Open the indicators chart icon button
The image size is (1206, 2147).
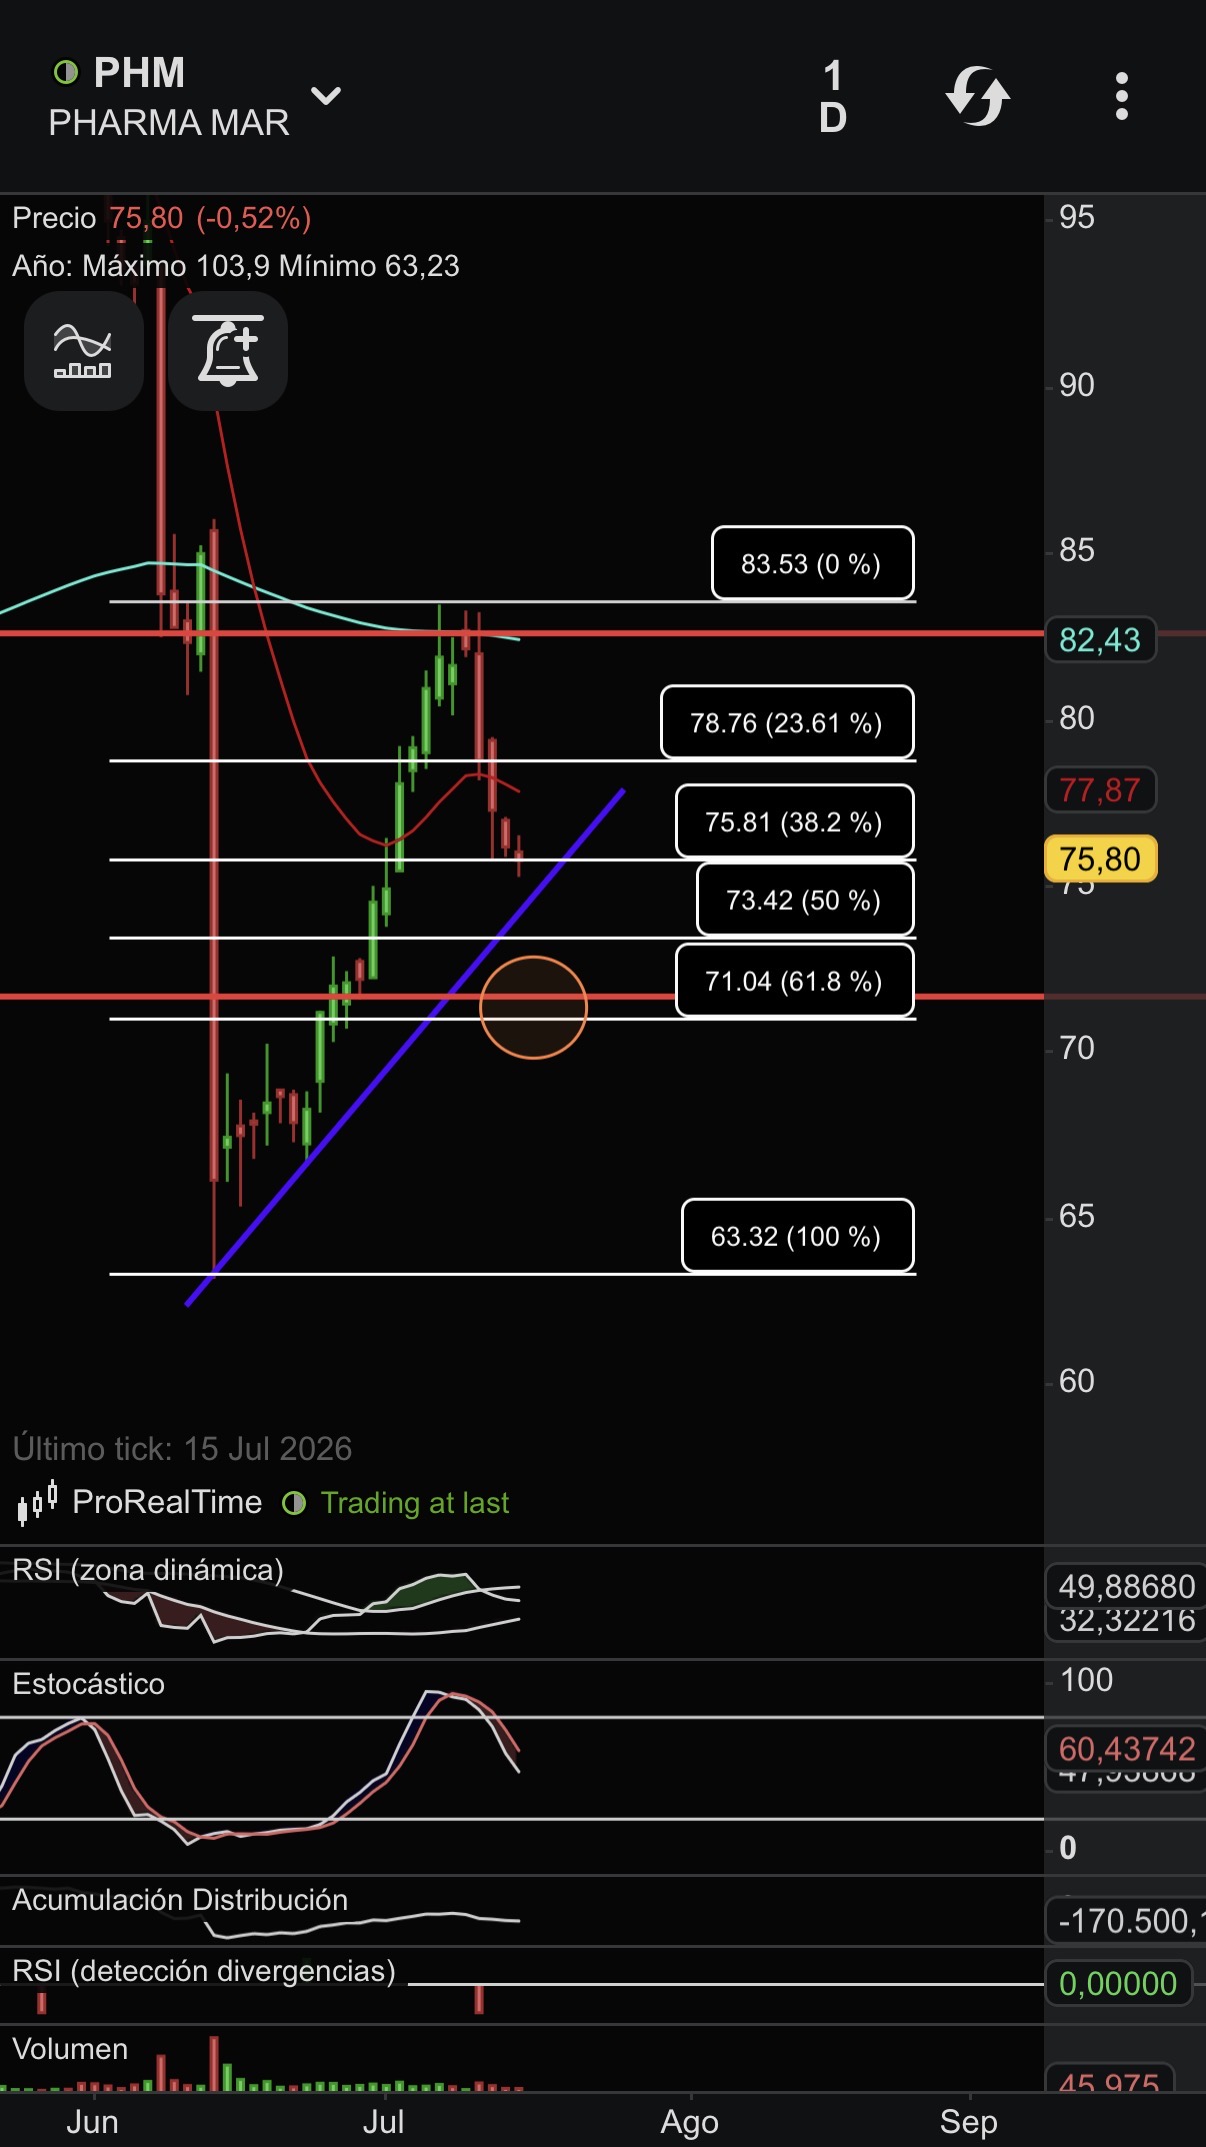[84, 351]
